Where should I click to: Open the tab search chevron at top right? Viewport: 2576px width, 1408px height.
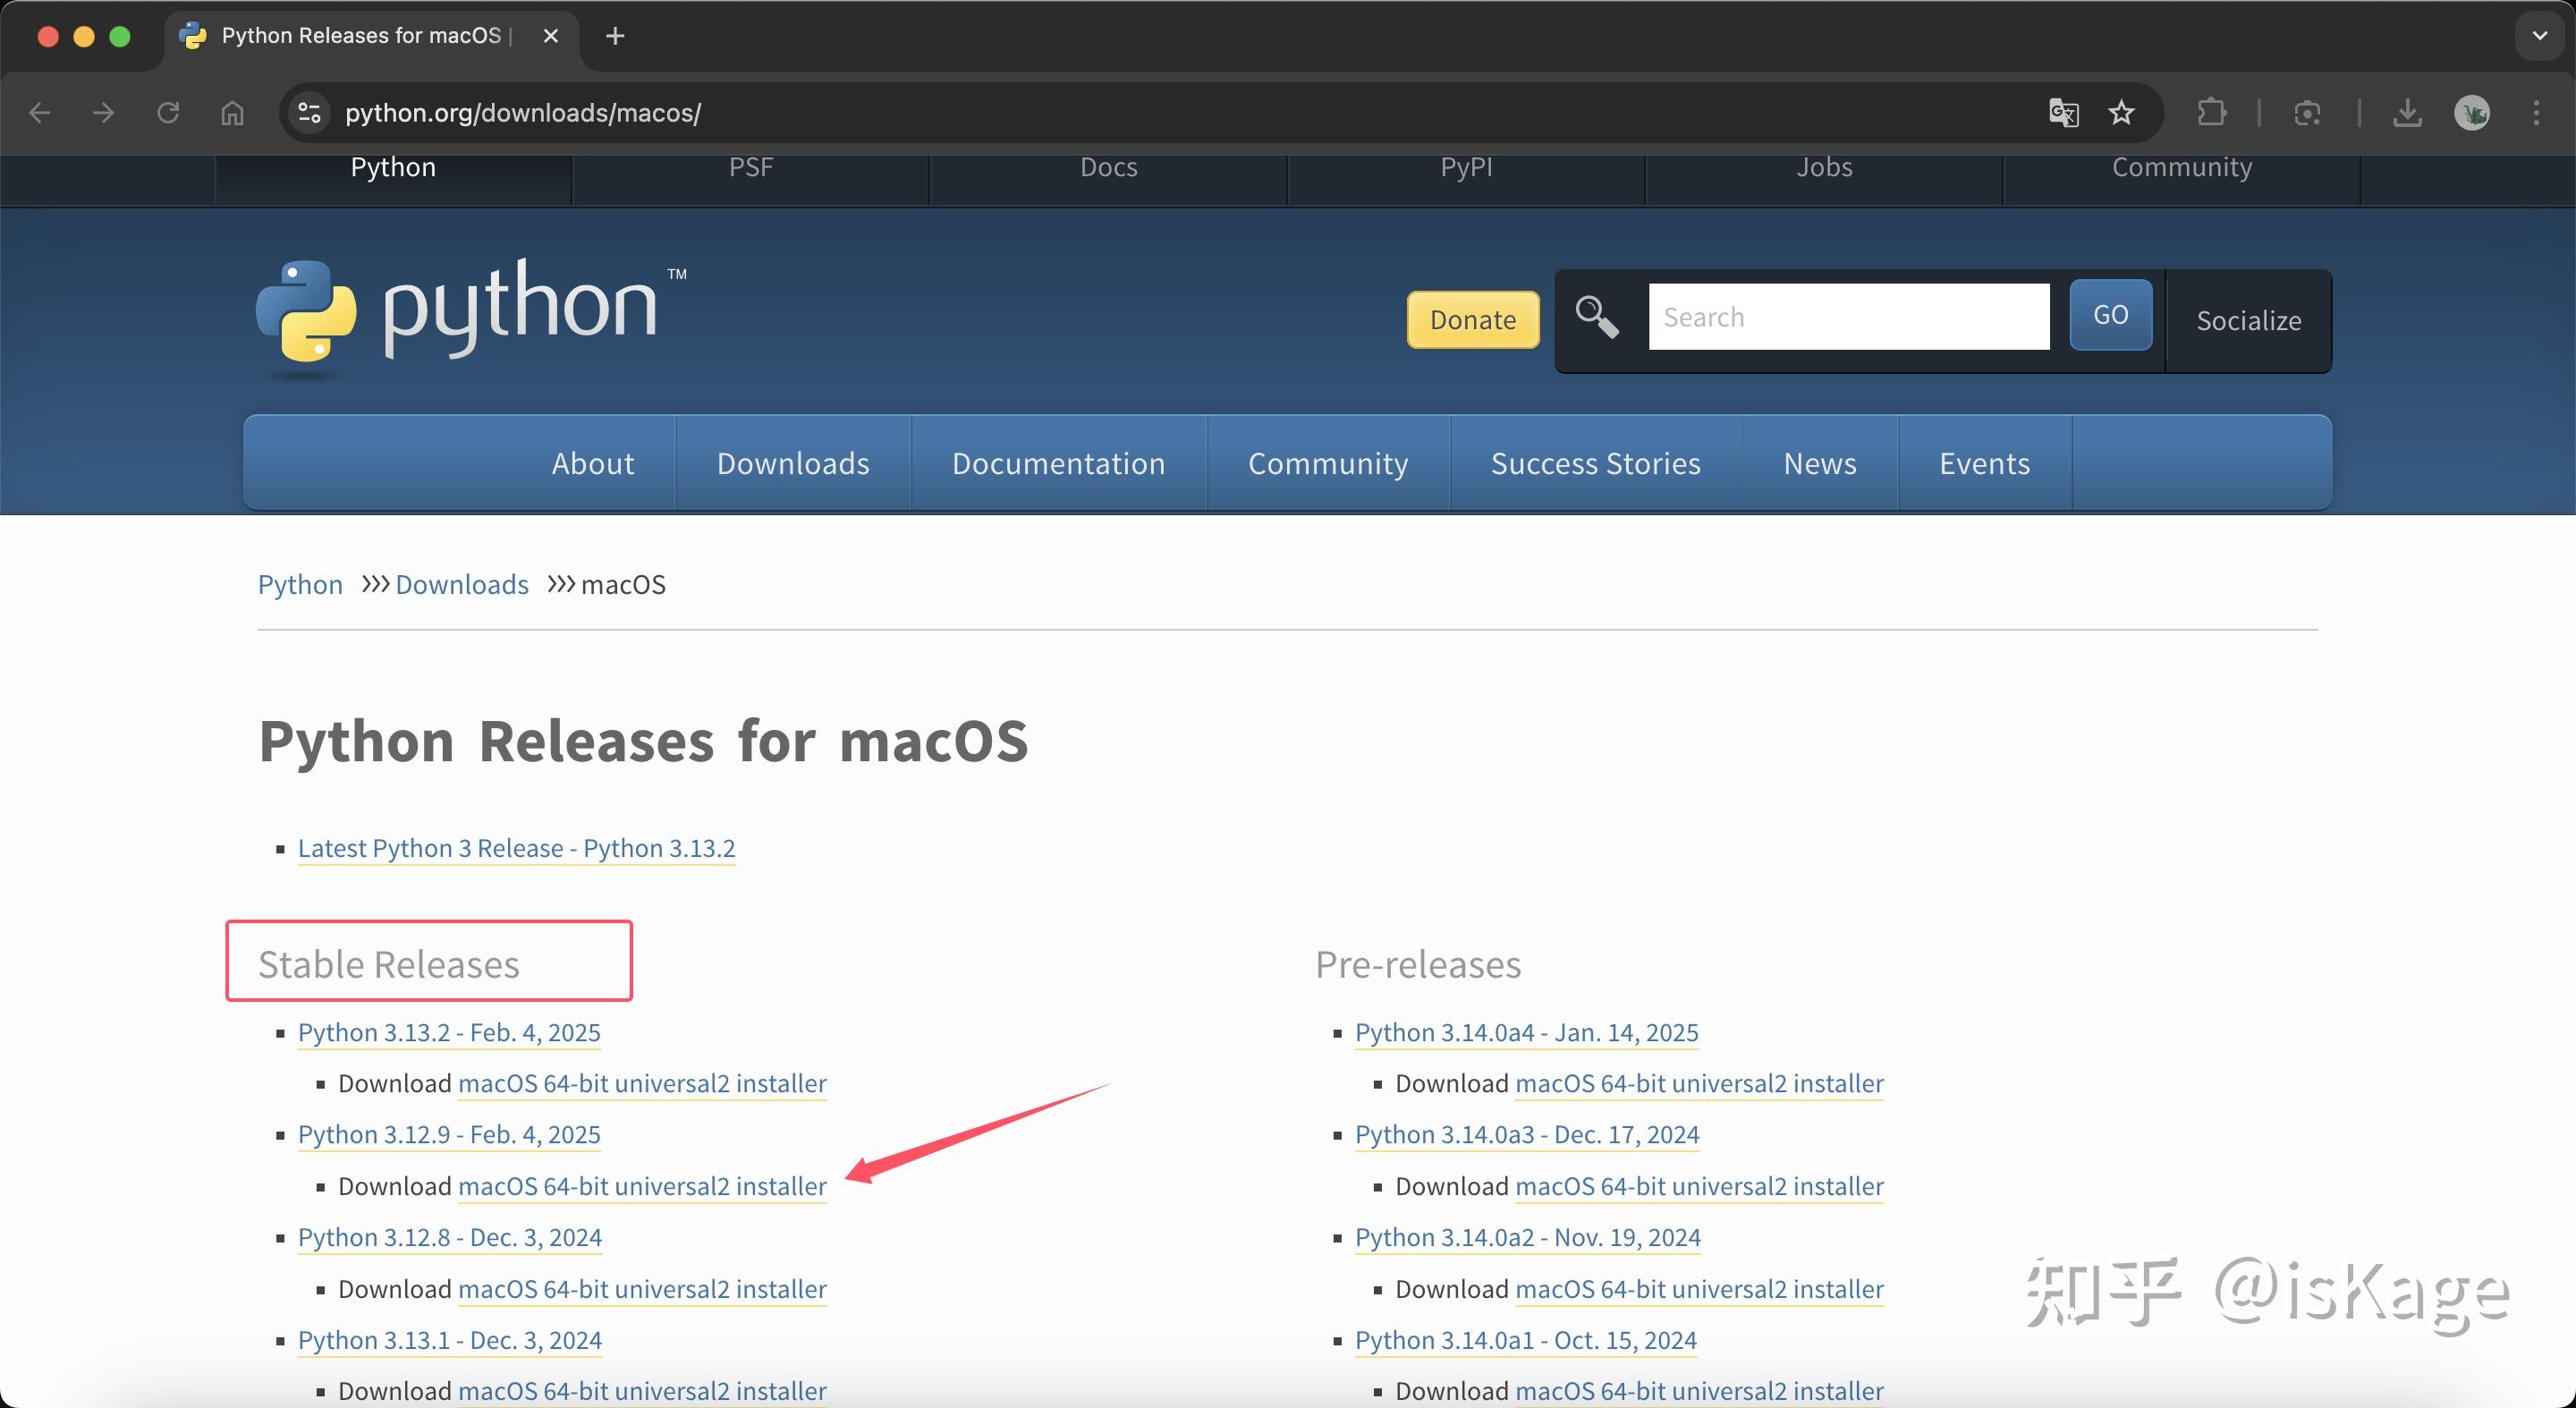pos(2537,35)
